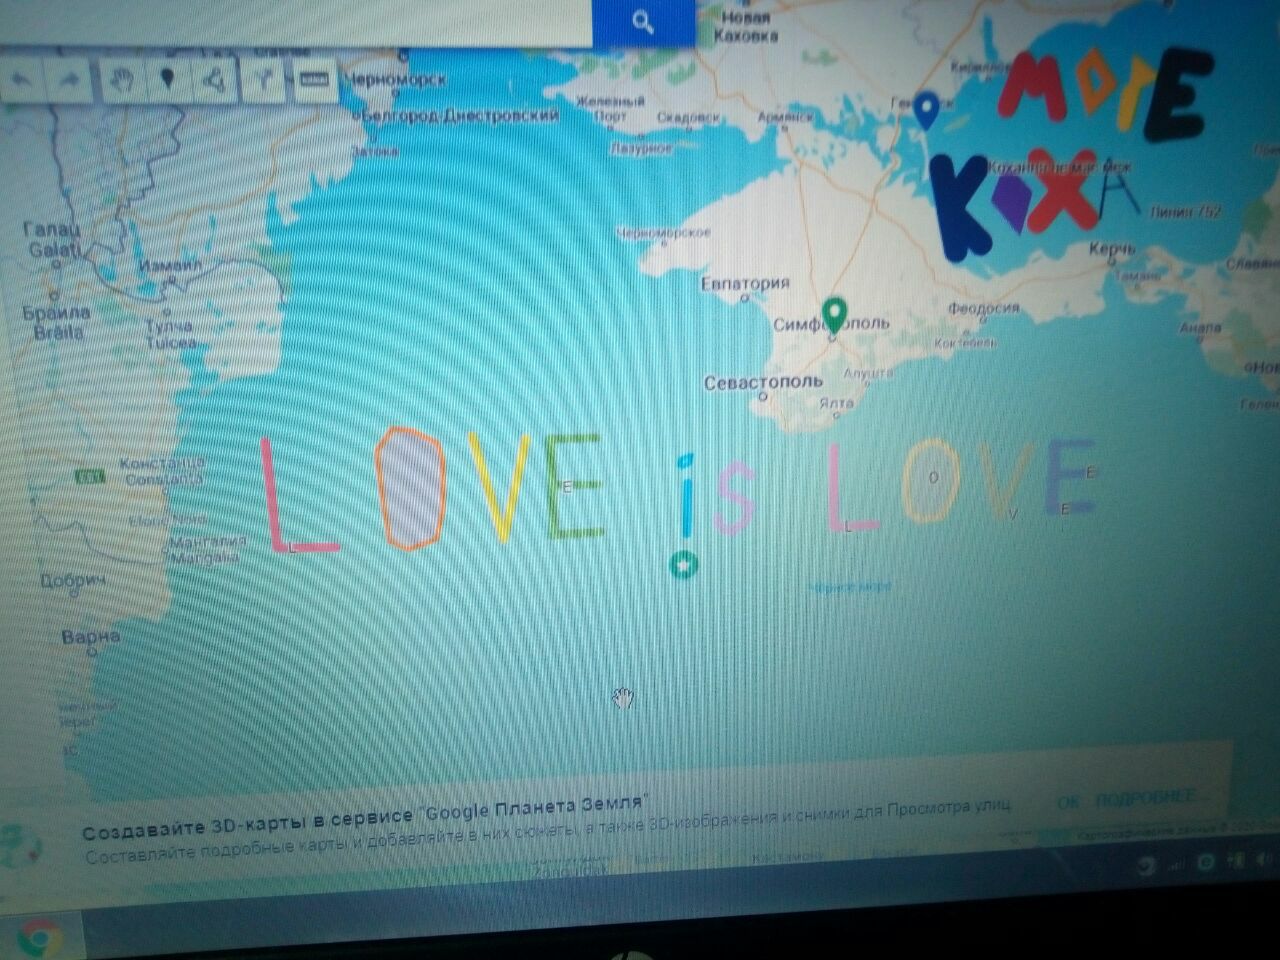Click the Добрич city label

tap(73, 580)
